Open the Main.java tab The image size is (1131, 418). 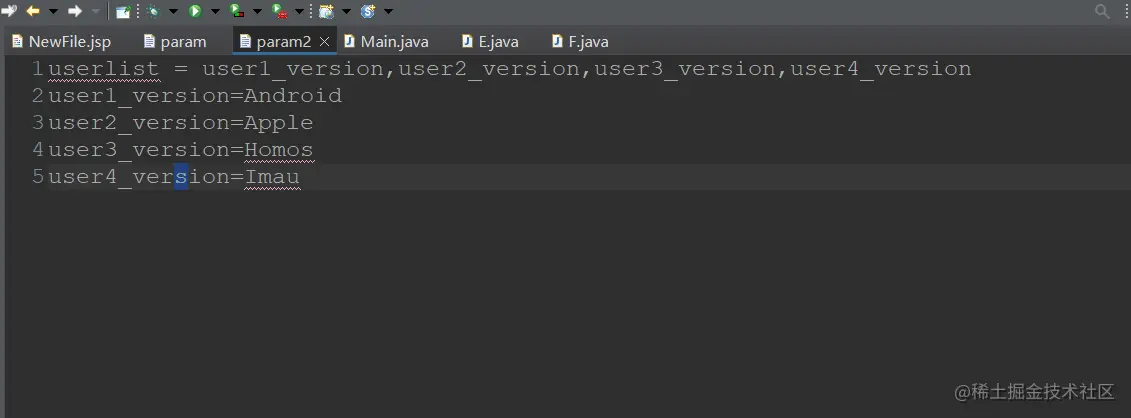386,42
